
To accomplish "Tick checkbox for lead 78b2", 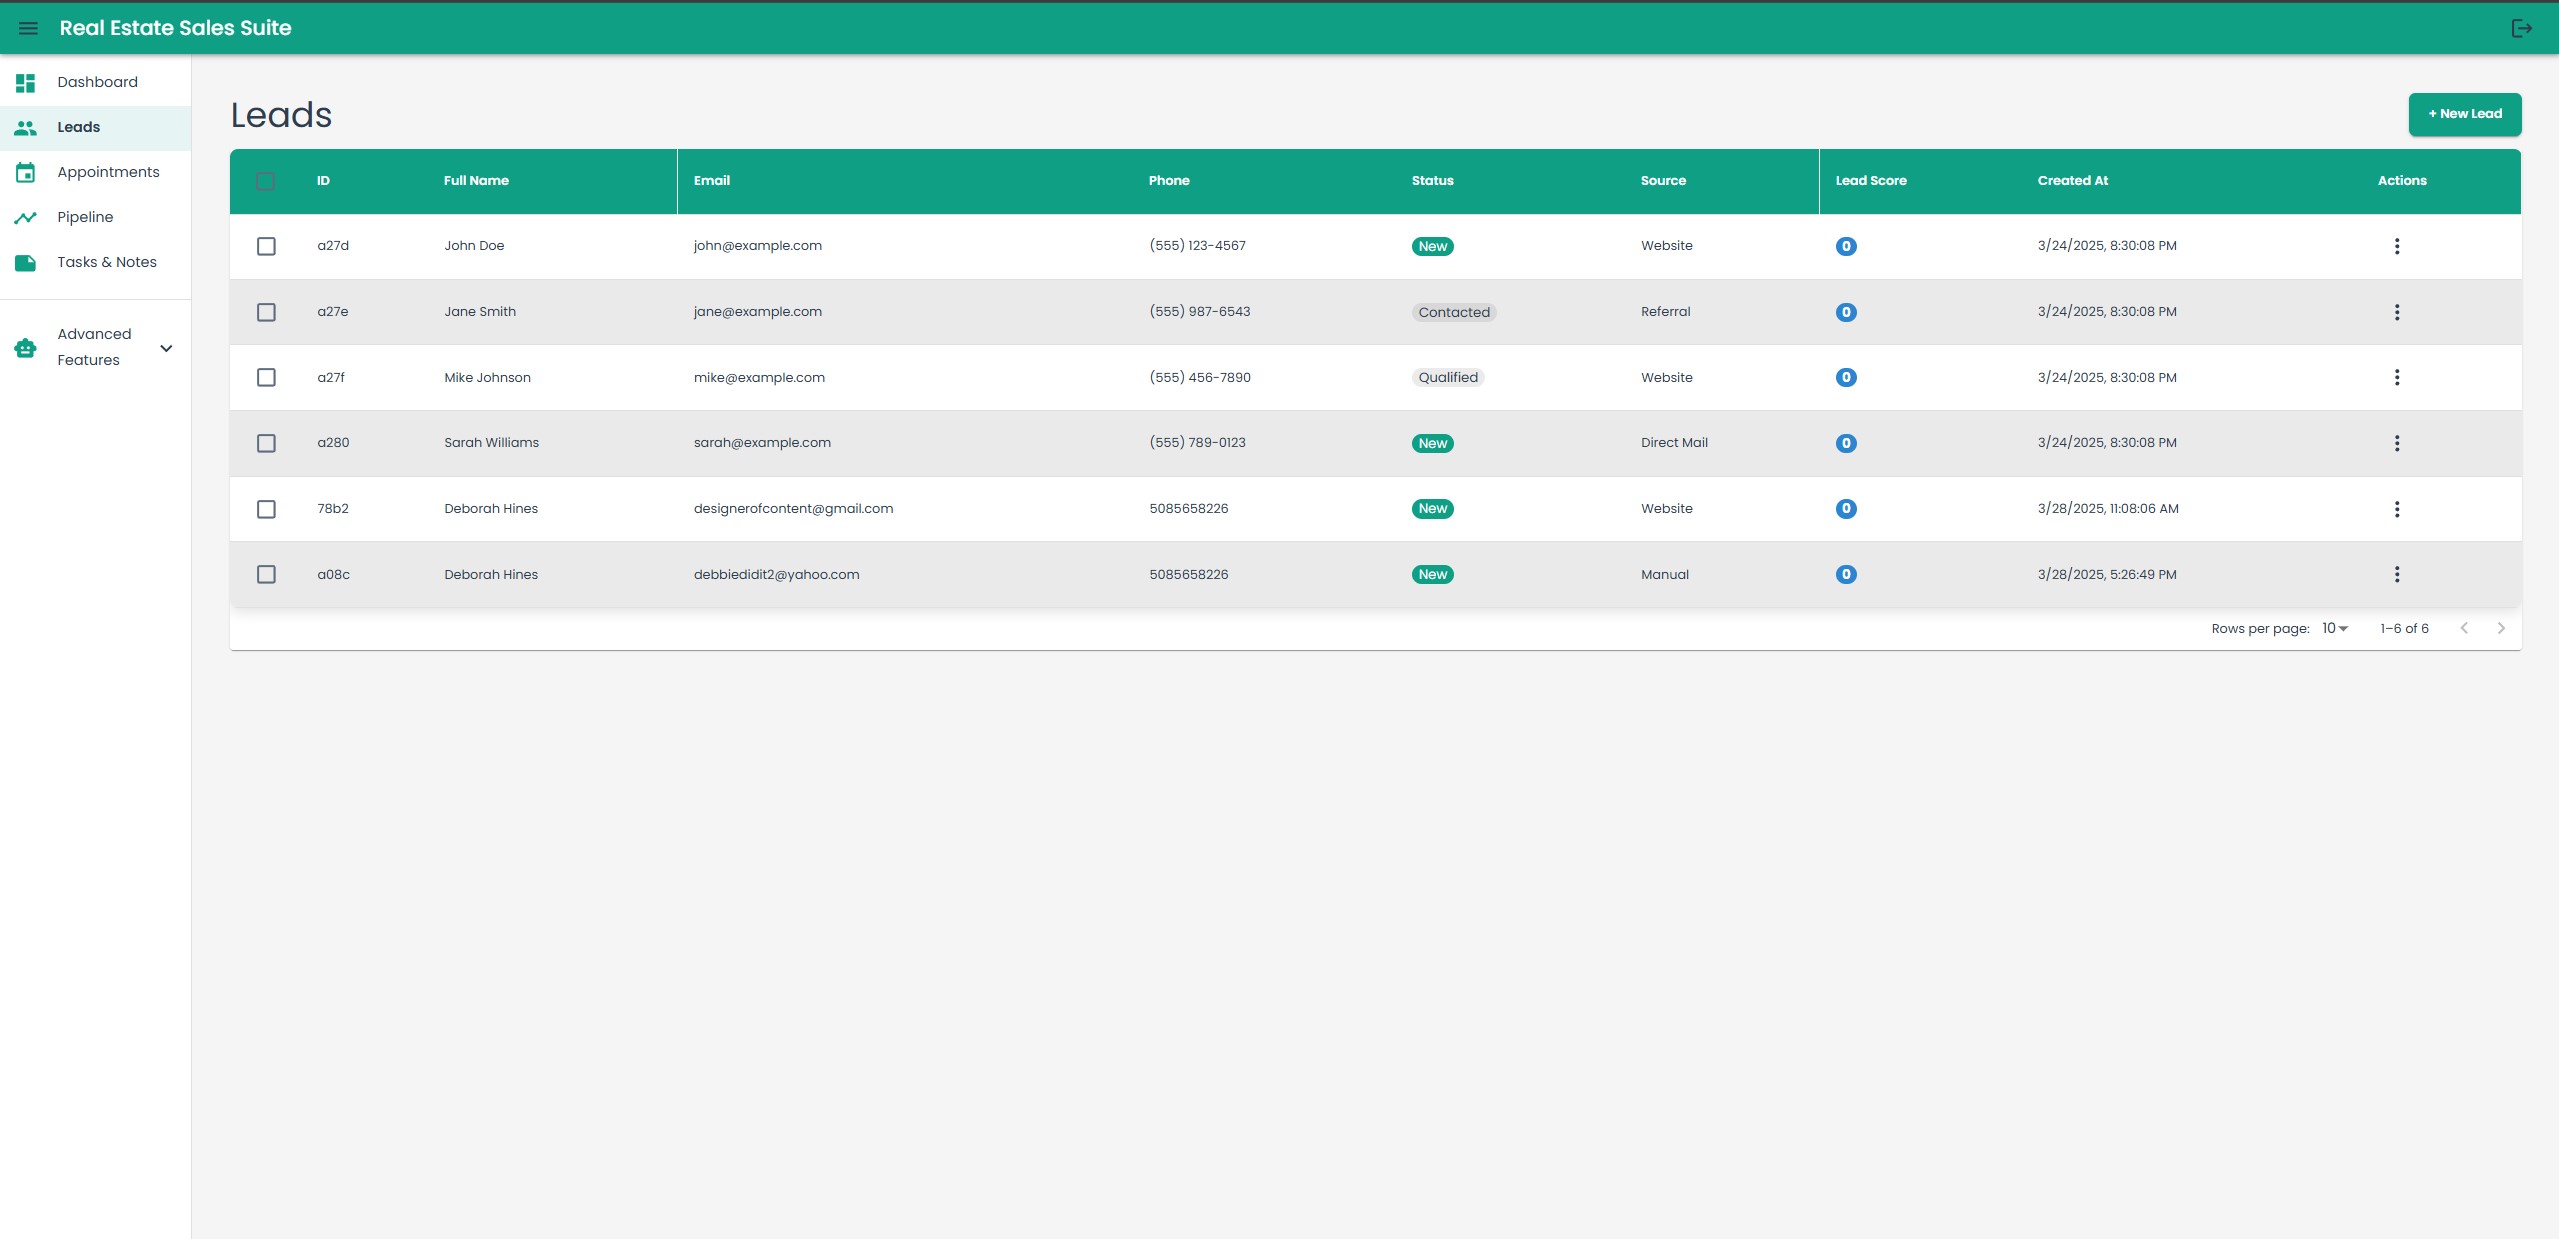I will click(266, 509).
